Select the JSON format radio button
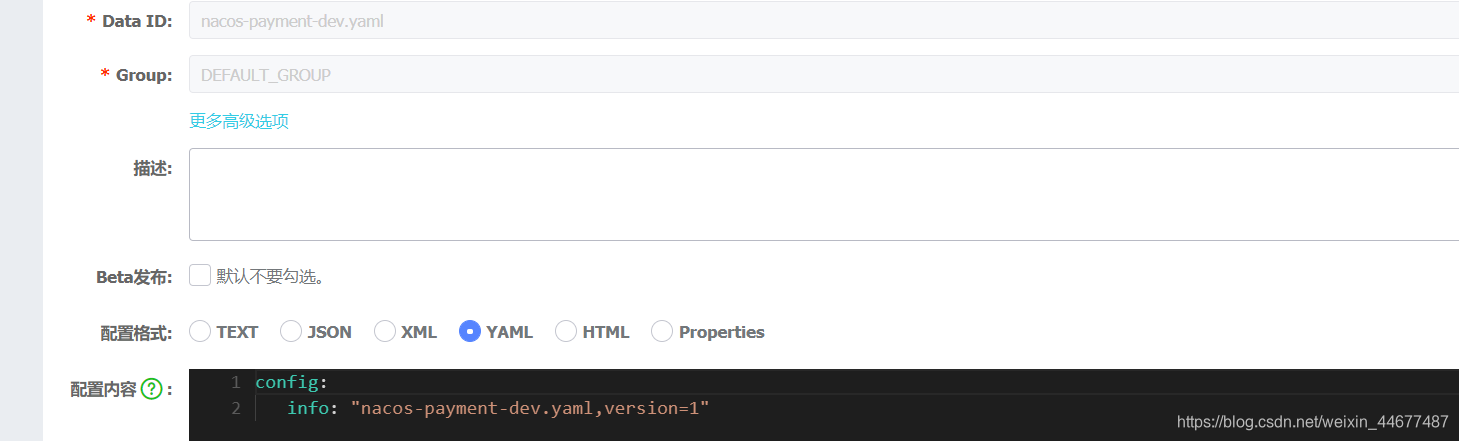This screenshot has height=441, width=1459. point(291,331)
